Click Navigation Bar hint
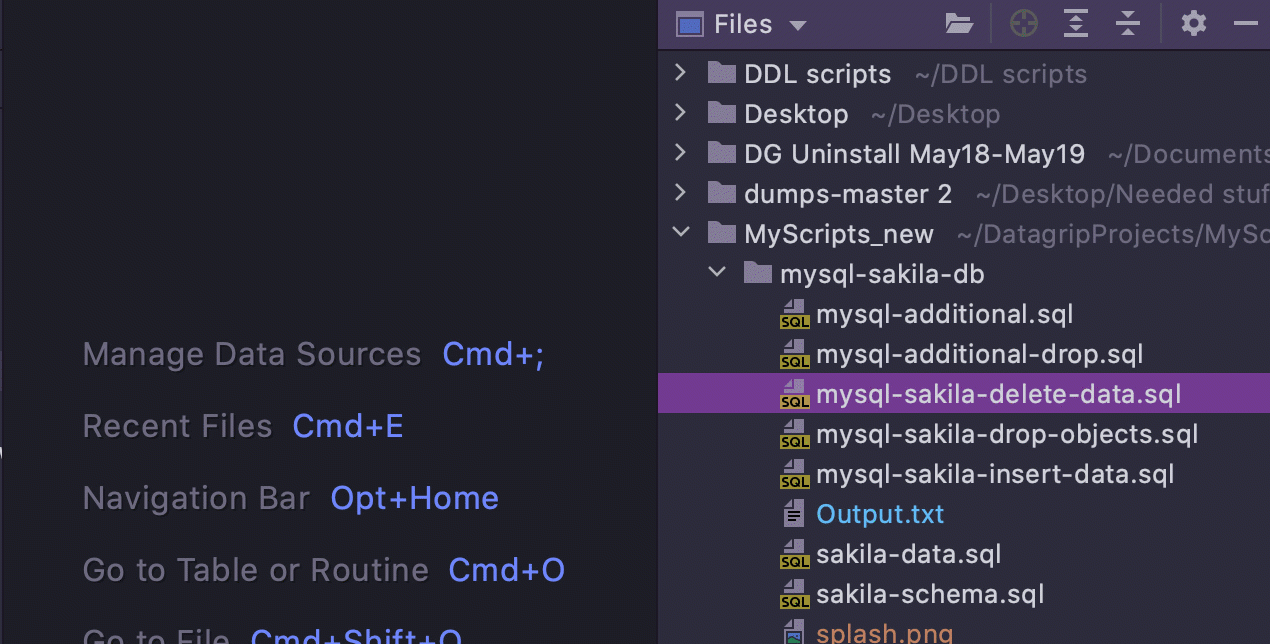Viewport: 1270px width, 644px height. click(196, 498)
